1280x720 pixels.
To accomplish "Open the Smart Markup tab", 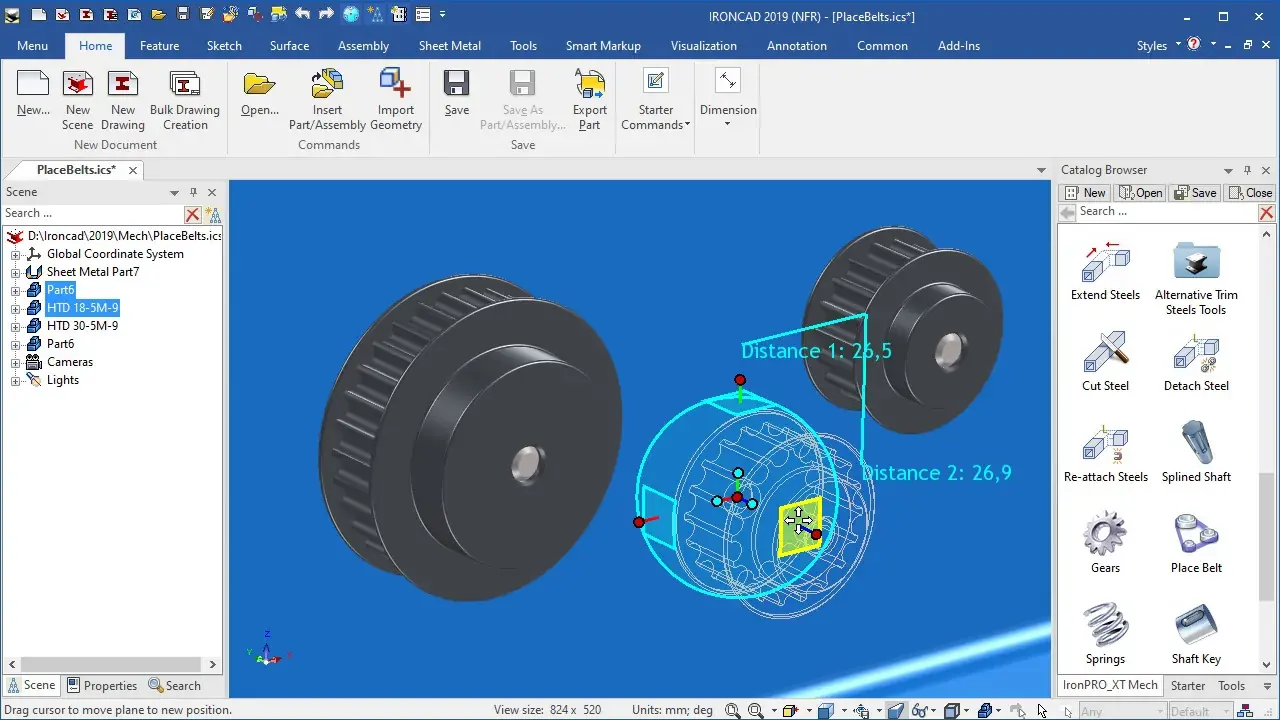I will click(603, 46).
